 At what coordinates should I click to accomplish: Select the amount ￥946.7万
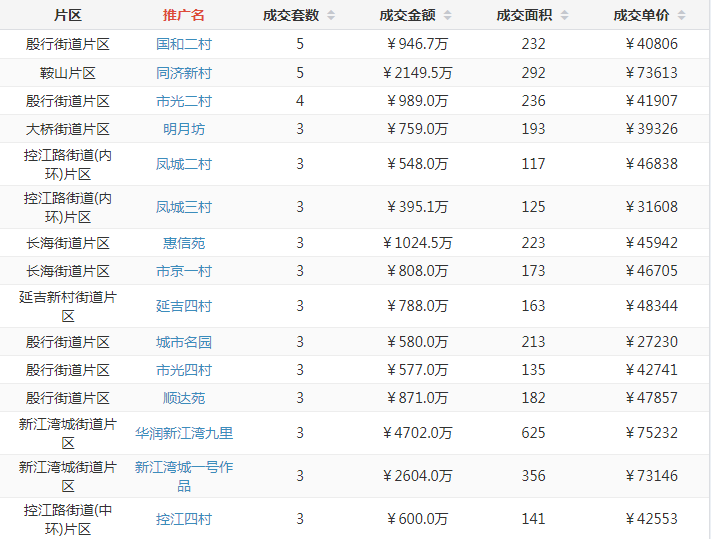pyautogui.click(x=418, y=44)
